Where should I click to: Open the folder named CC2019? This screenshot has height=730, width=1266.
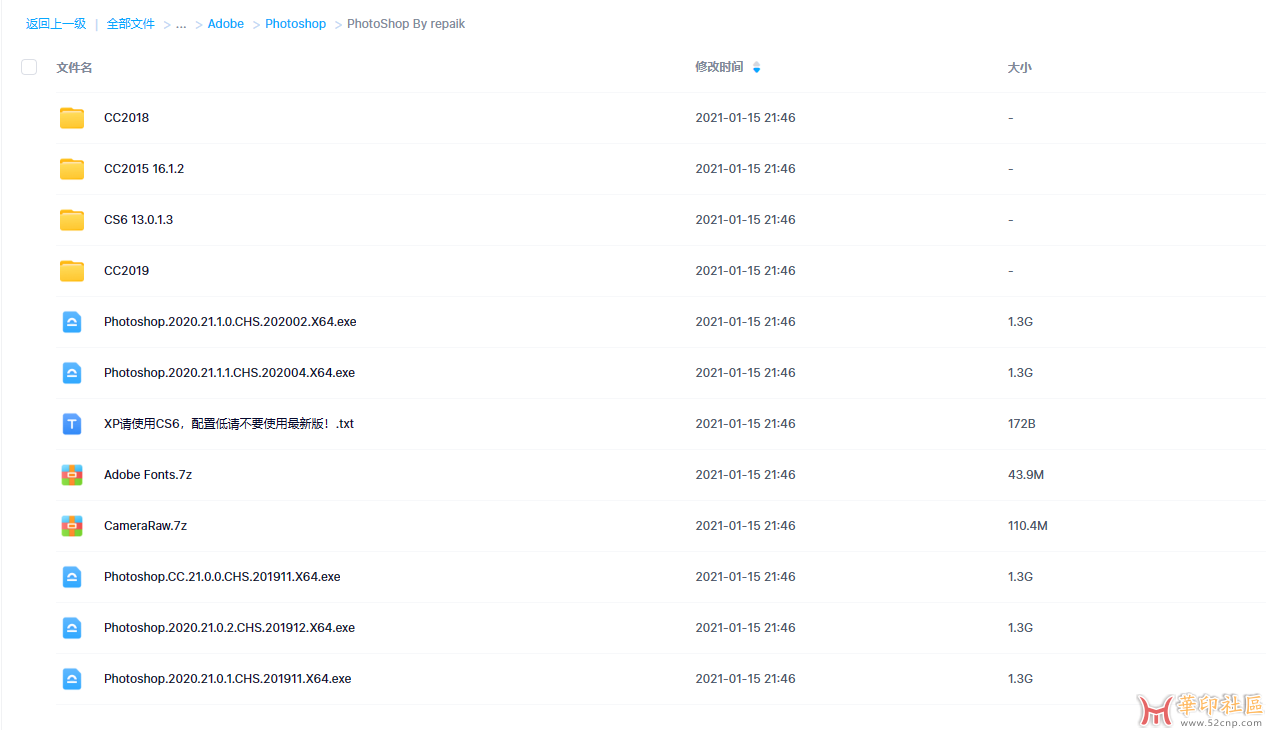(126, 271)
